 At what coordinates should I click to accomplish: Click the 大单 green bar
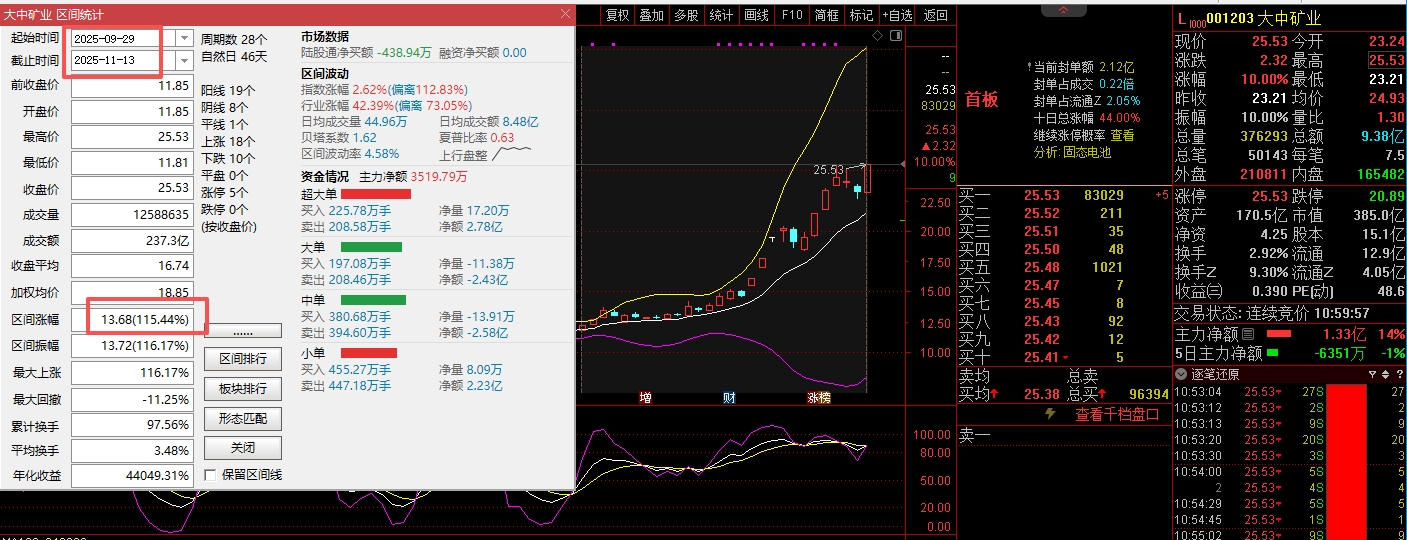pos(371,246)
